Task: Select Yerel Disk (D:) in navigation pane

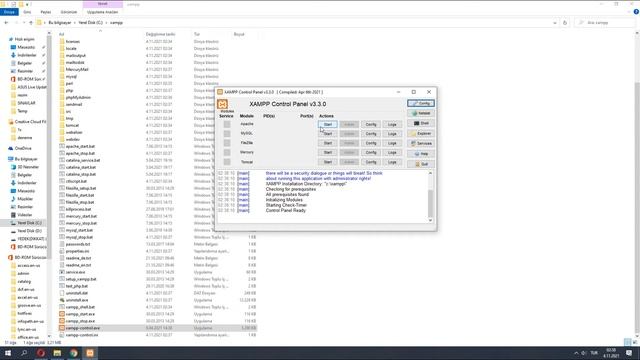Action: coord(29,231)
